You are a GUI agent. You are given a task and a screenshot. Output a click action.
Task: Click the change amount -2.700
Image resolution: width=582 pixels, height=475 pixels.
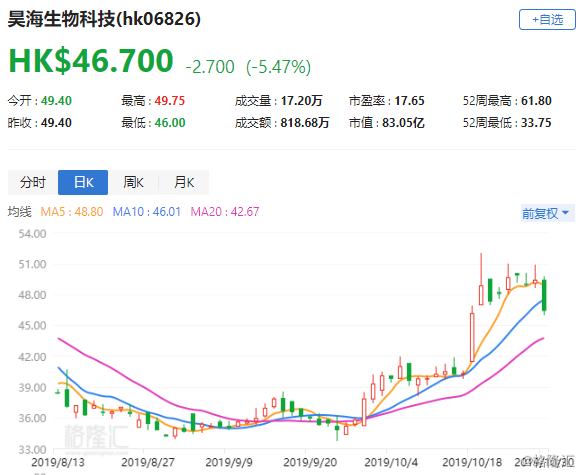pos(210,67)
